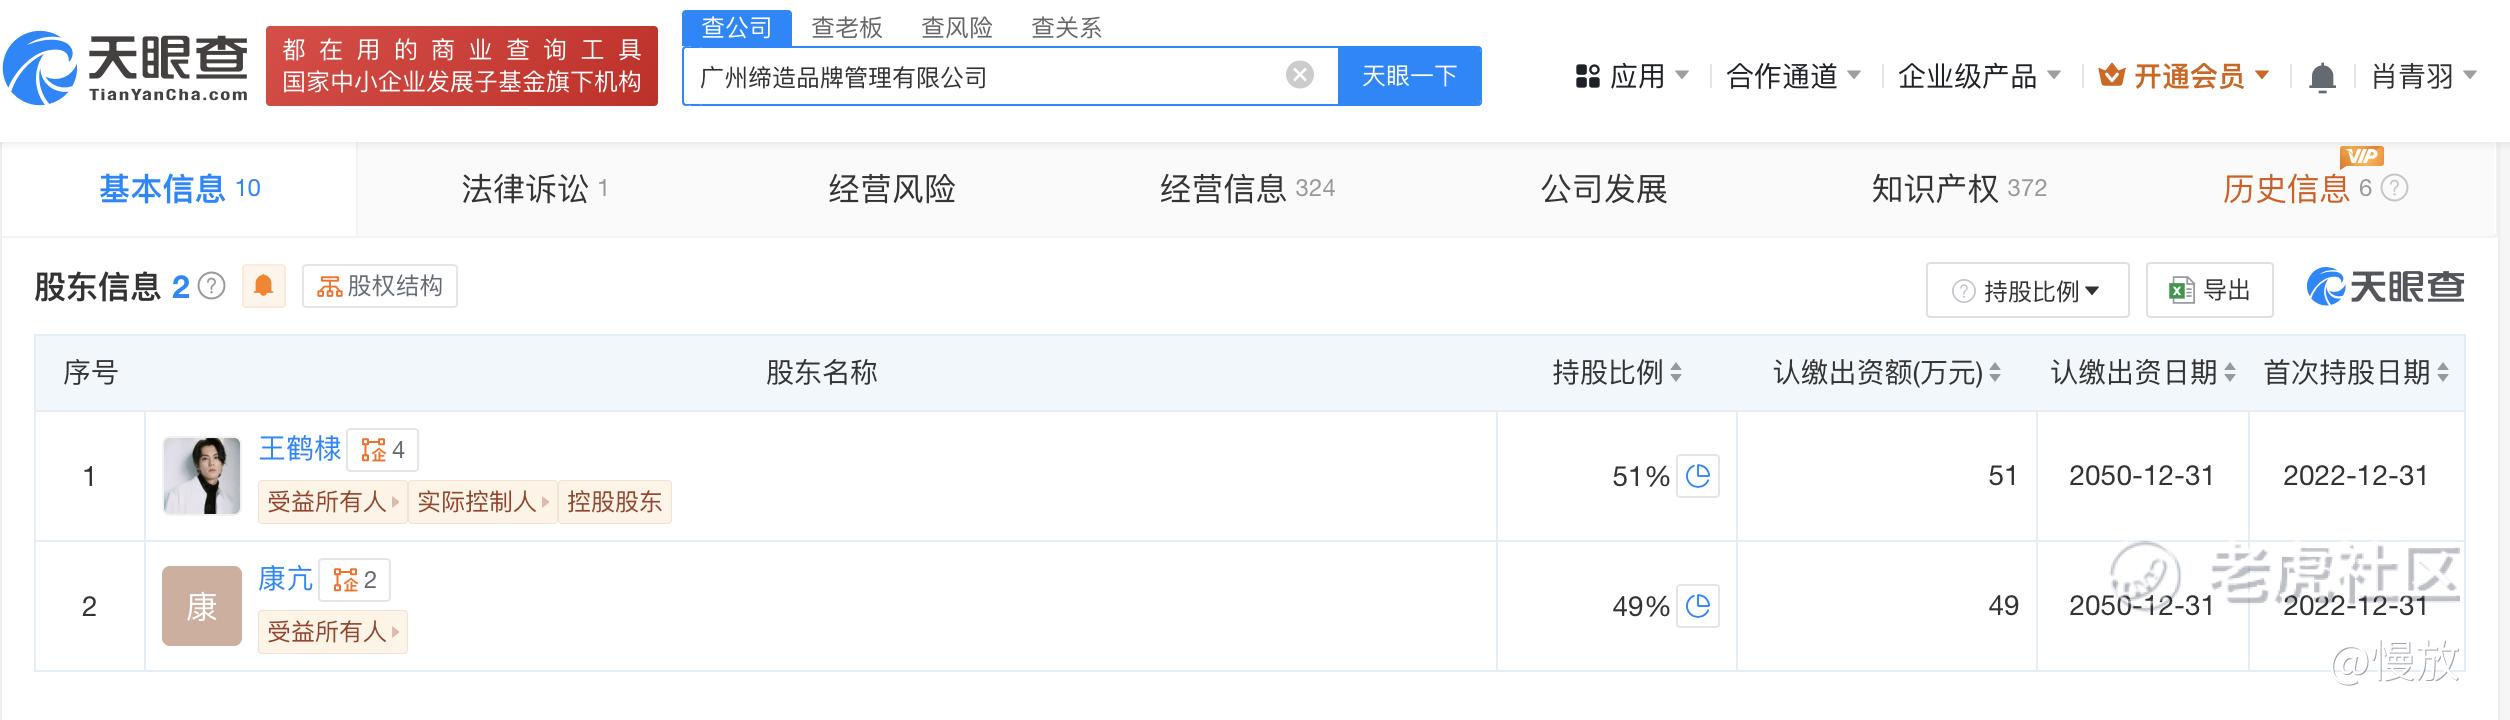Clear the search field with the X icon
The height and width of the screenshot is (720, 2510).
click(1299, 75)
